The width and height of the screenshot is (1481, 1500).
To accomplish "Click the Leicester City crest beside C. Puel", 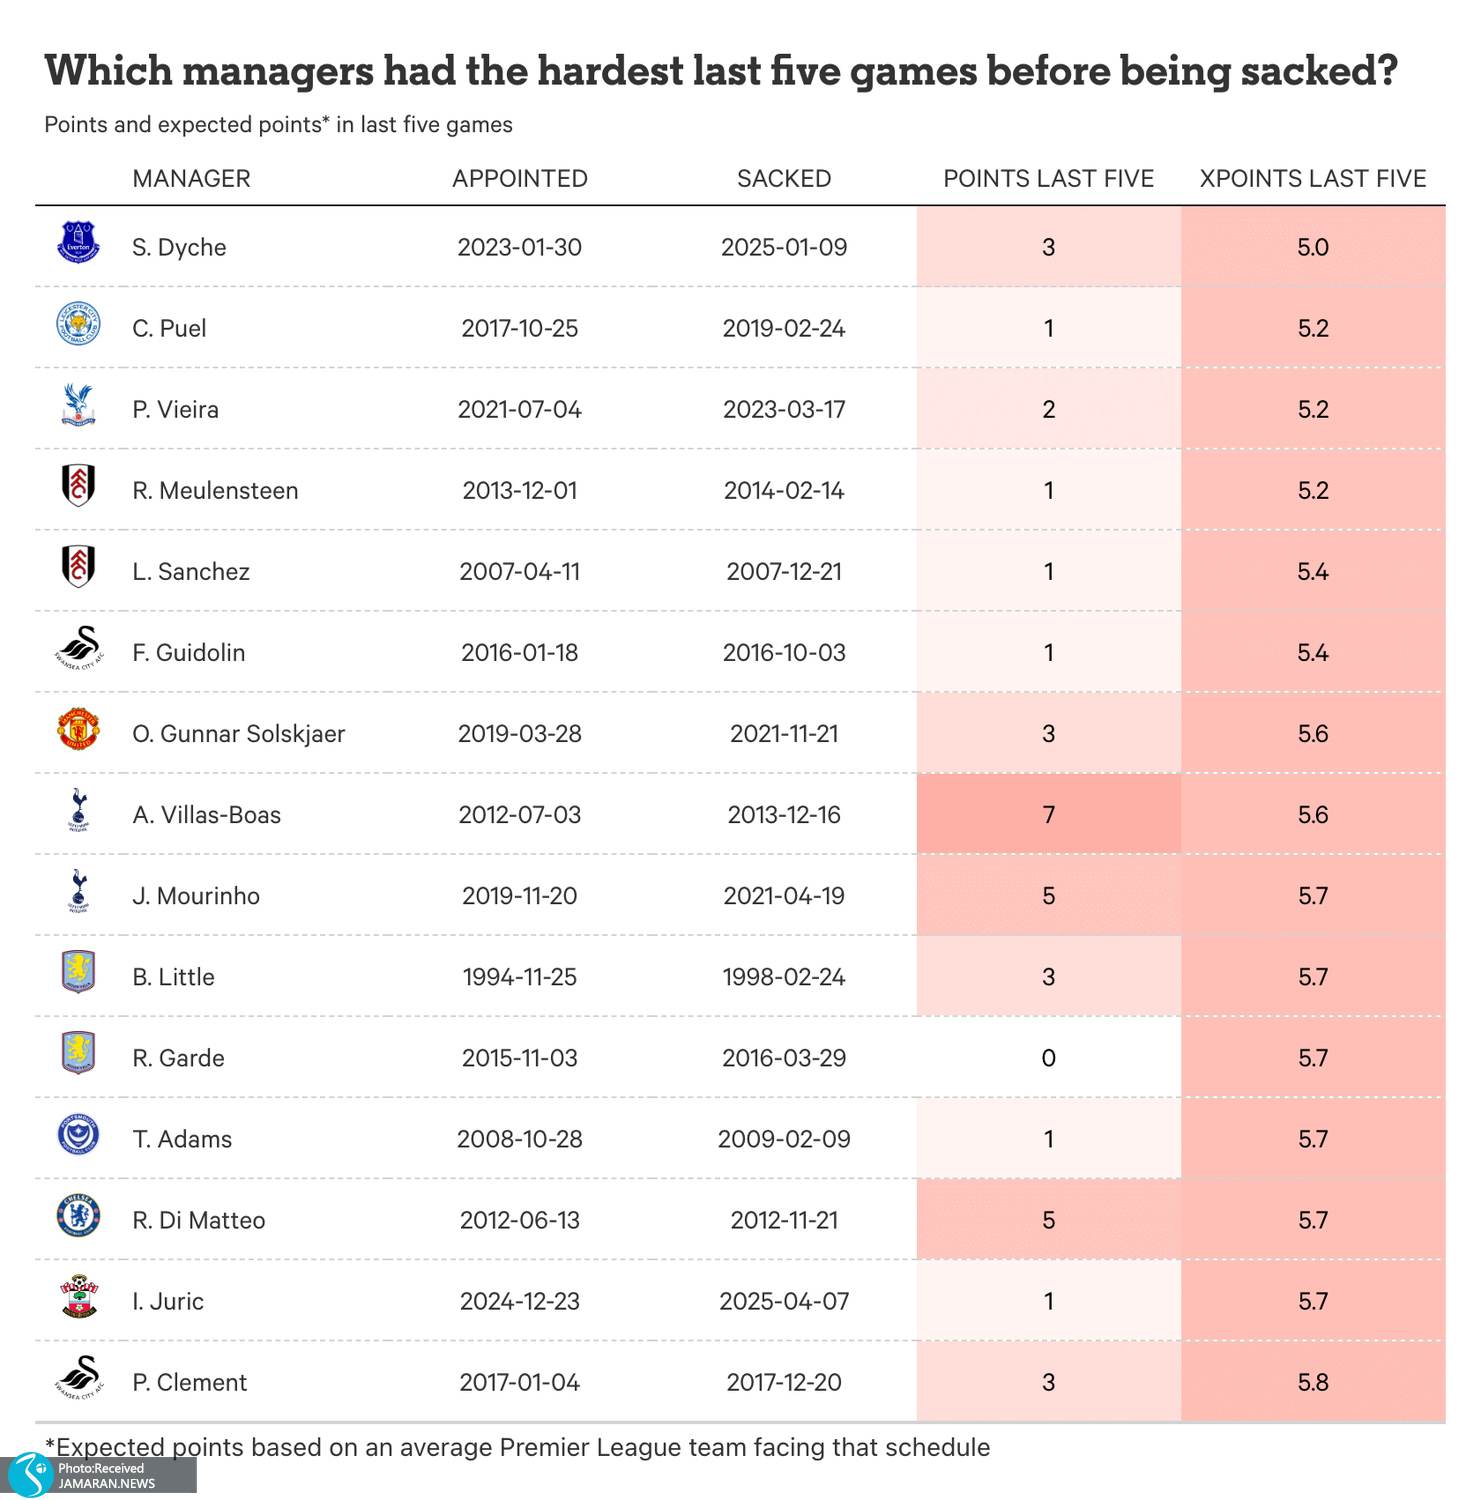I will [78, 324].
